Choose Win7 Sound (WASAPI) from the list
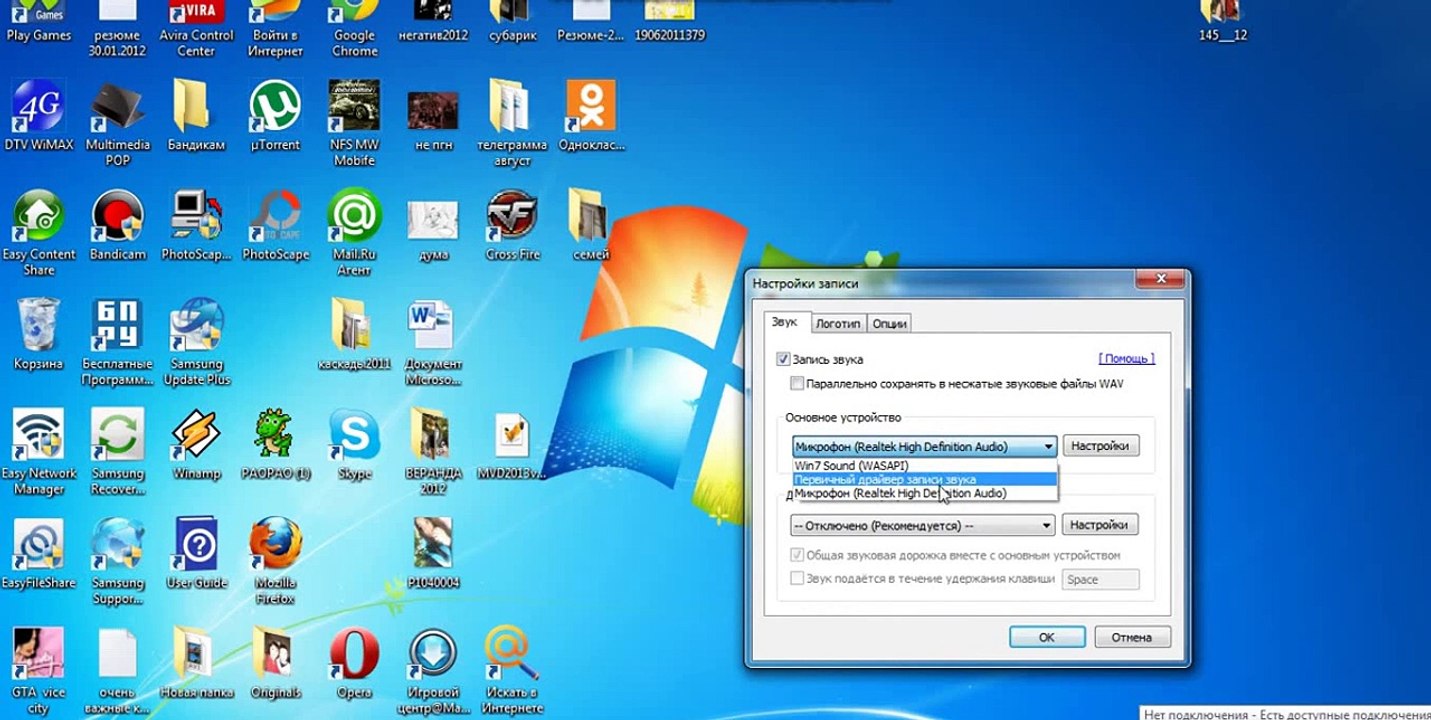 tap(924, 466)
